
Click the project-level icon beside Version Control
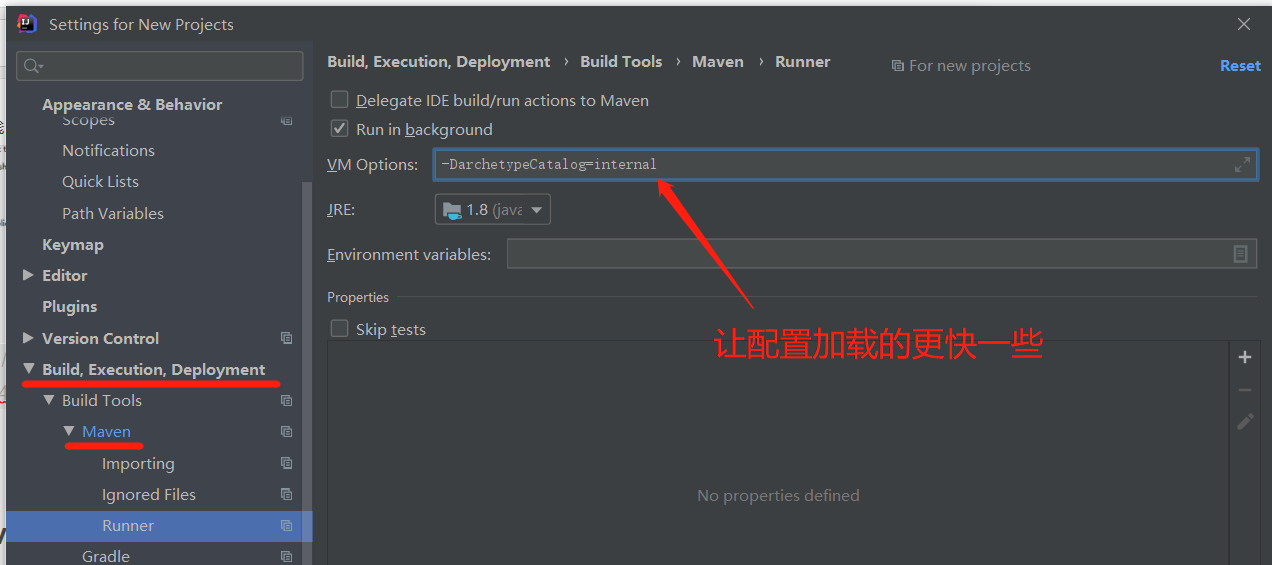click(x=287, y=338)
